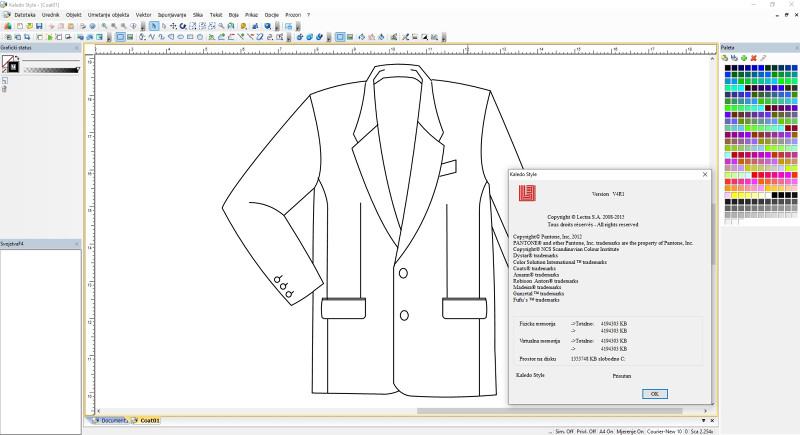Click the save icon in the toolbar
The width and height of the screenshot is (800, 435).
pos(38,26)
